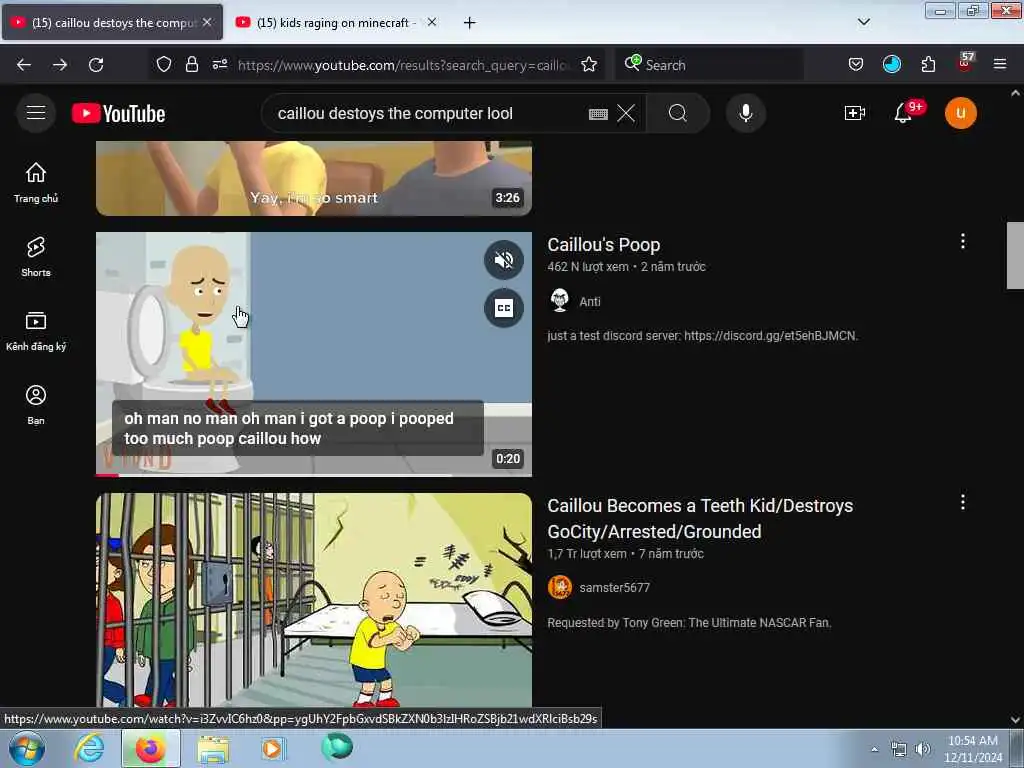Open the on-screen keyboard in search box
This screenshot has width=1024, height=768.
click(598, 114)
